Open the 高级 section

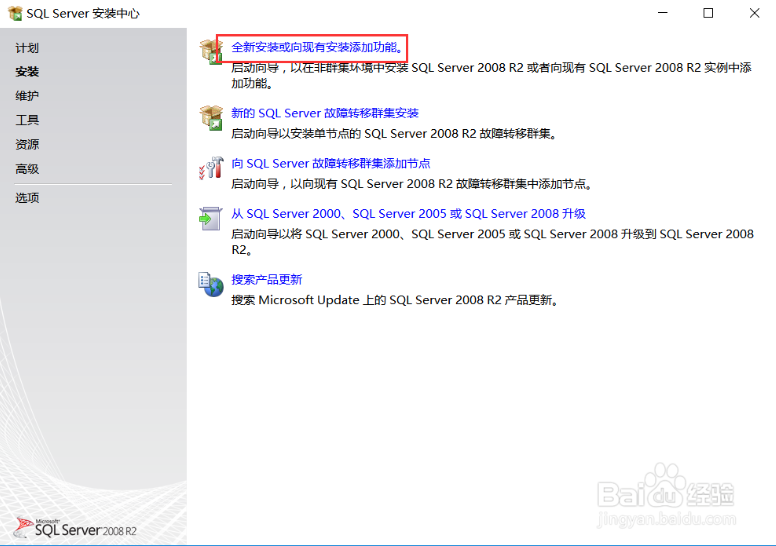point(27,169)
